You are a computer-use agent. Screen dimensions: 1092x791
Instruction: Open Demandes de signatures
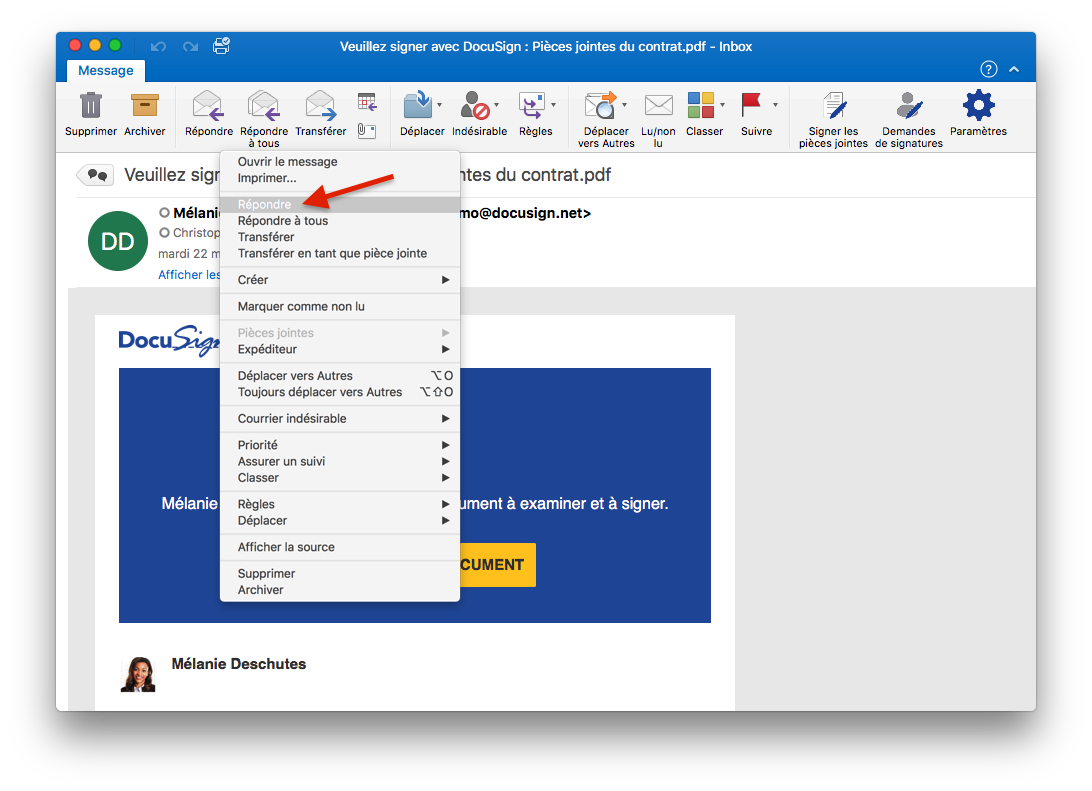pos(908,106)
